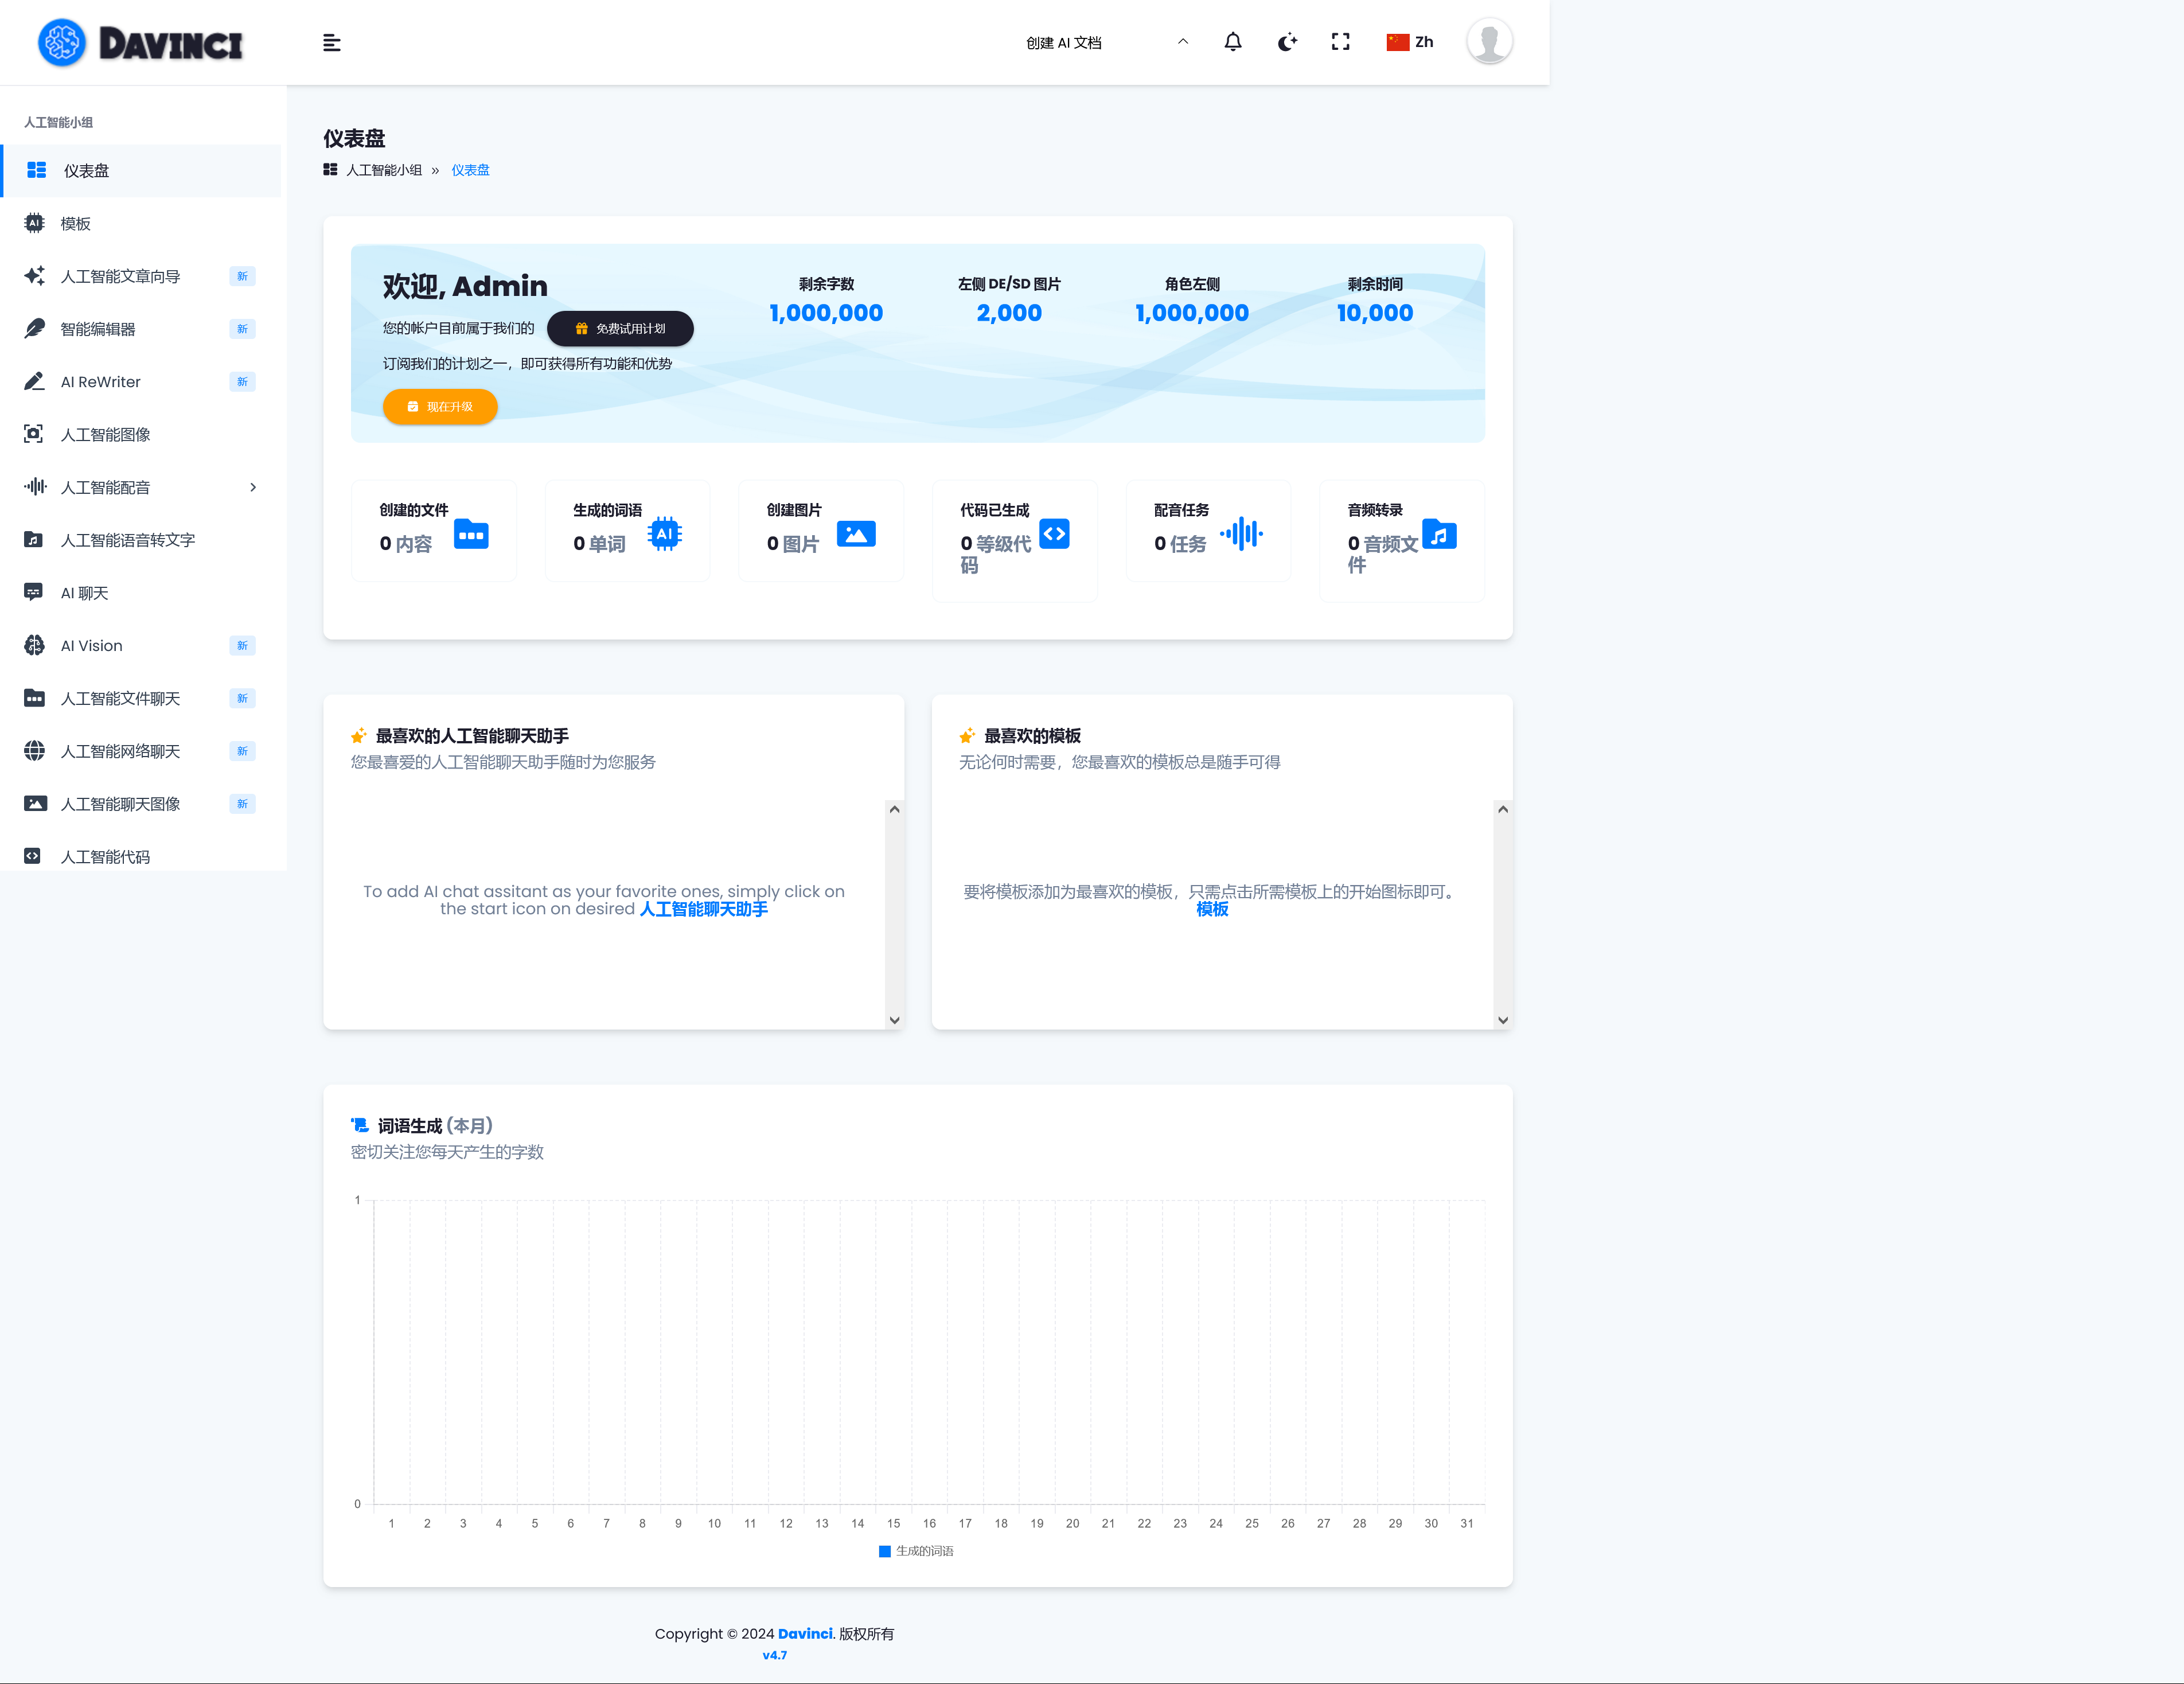This screenshot has height=1684, width=2184.
Task: Click the voiceover tasks waveform icon
Action: (1241, 534)
